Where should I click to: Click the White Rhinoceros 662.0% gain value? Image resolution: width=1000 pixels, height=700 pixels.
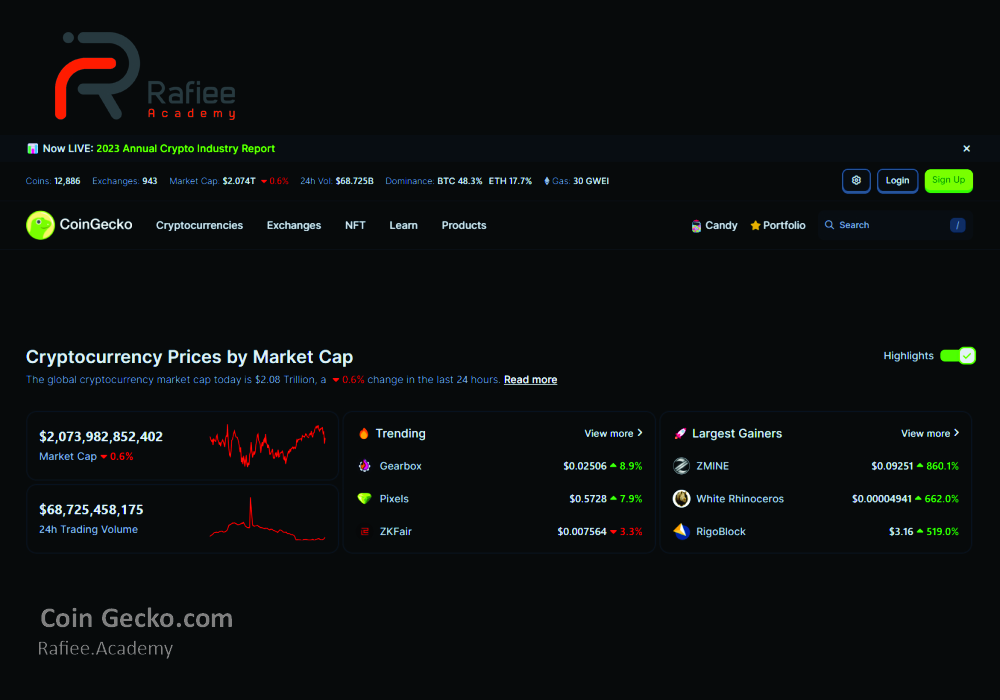[941, 499]
